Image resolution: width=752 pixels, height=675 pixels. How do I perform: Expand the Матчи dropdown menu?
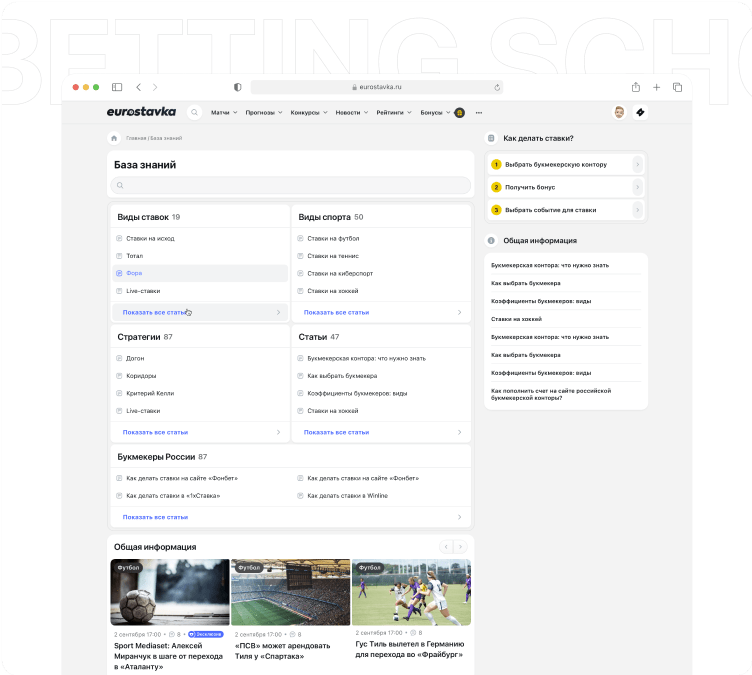coord(224,113)
